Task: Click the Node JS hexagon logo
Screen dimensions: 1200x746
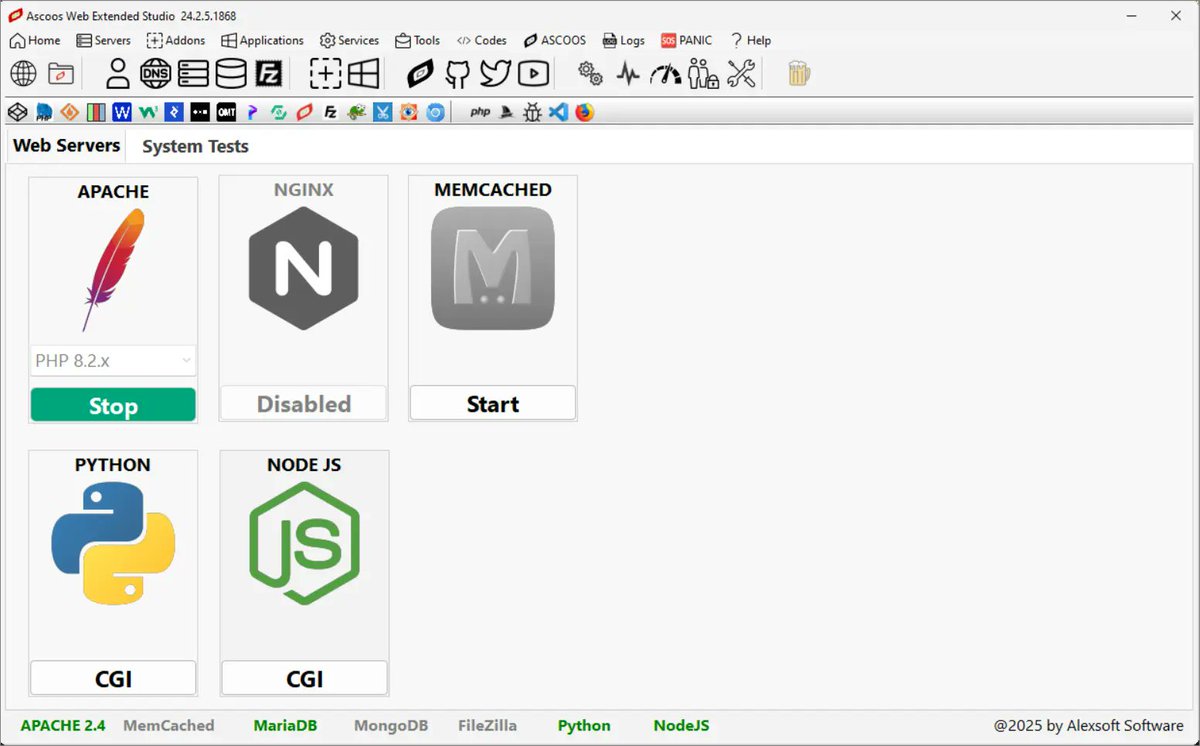Action: (x=304, y=543)
